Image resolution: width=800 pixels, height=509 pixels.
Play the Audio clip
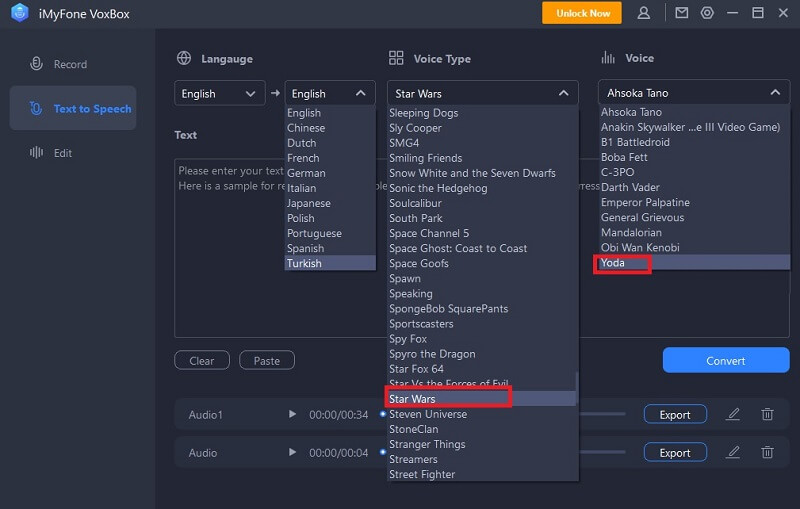[292, 452]
